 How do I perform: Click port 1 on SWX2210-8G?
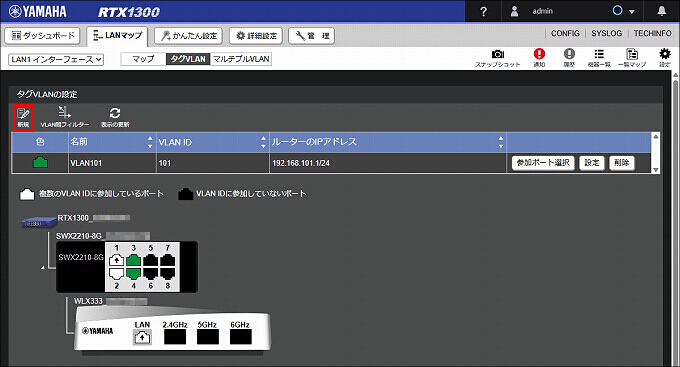[116, 260]
